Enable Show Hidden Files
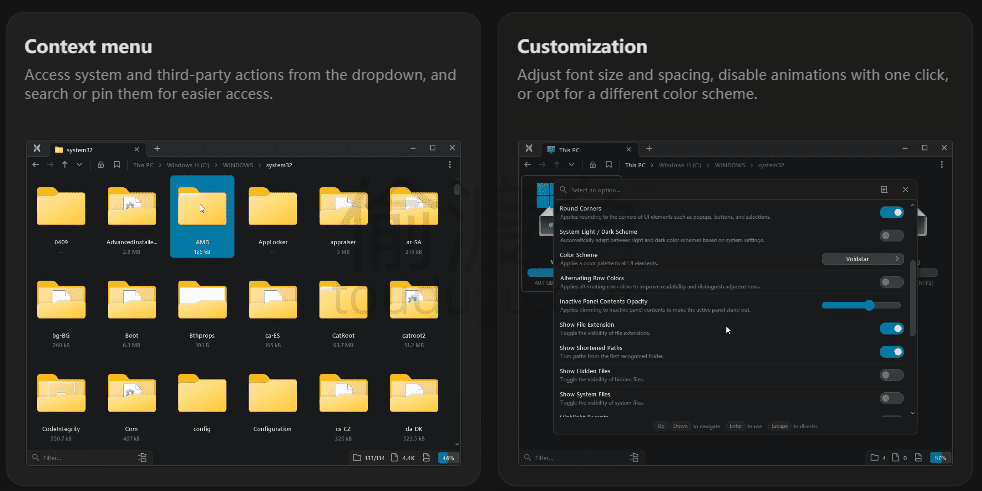 tap(892, 375)
